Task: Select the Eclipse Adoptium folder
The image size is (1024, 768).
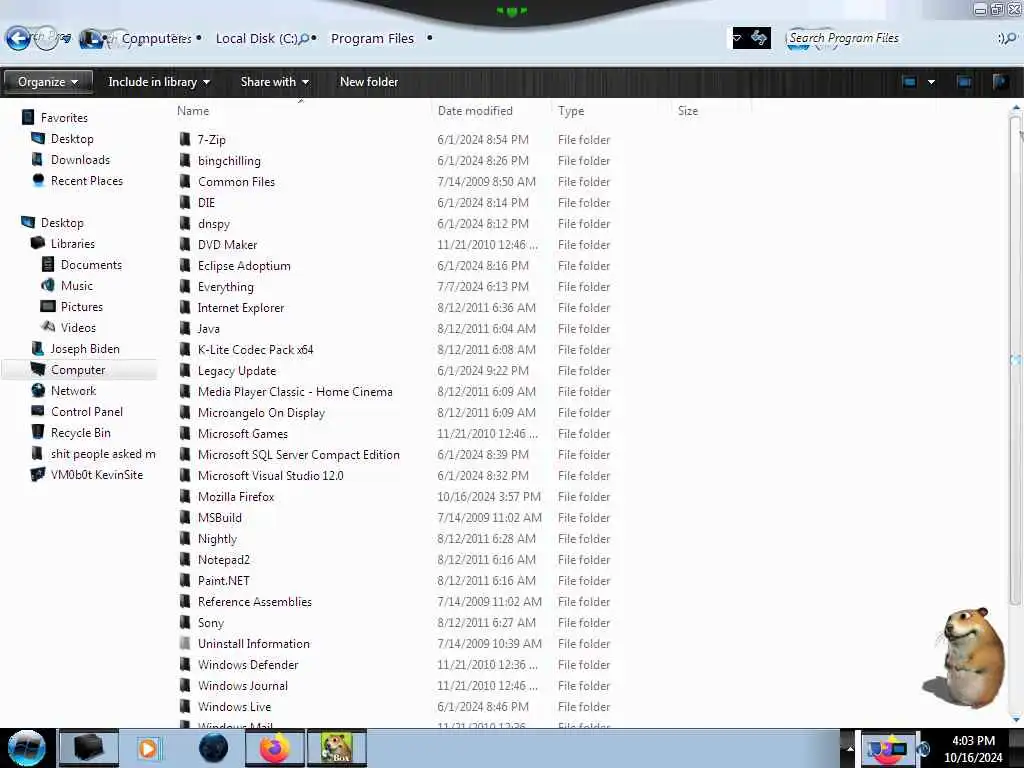Action: coord(244,266)
